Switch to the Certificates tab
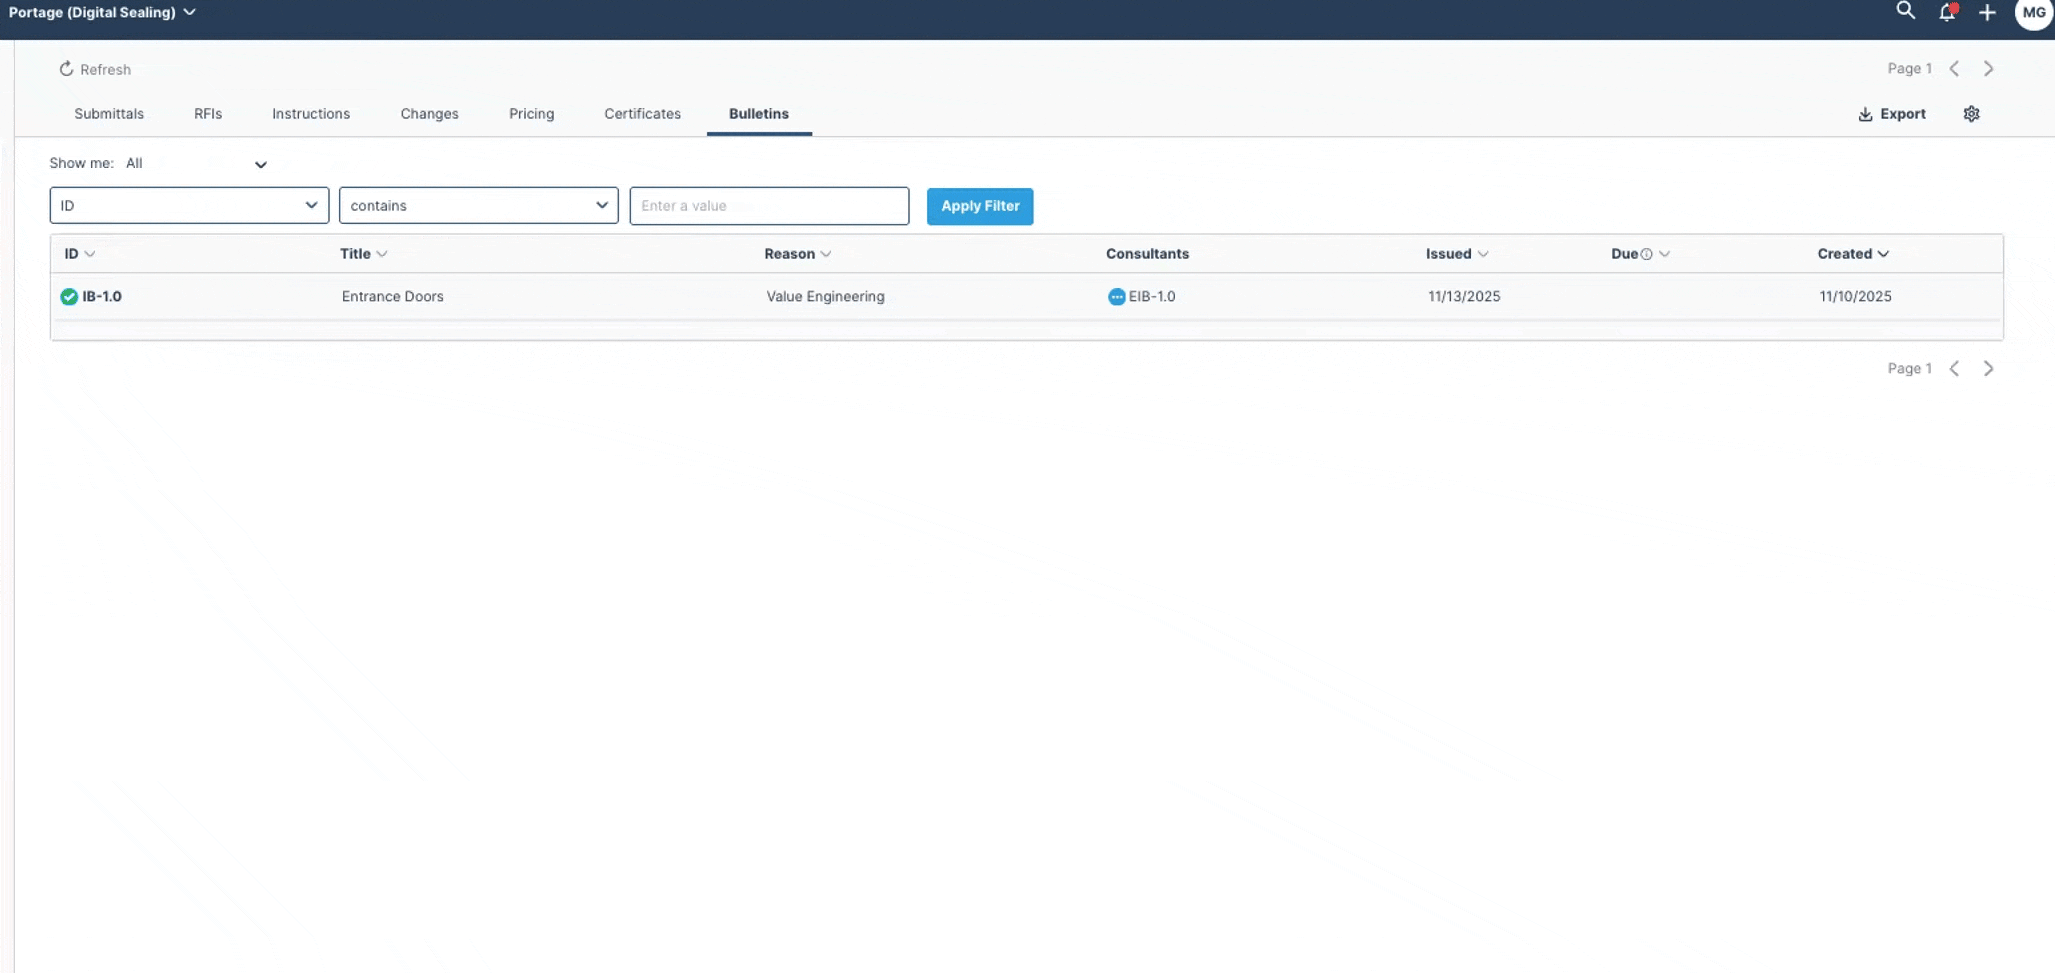The image size is (2055, 973). click(x=642, y=114)
